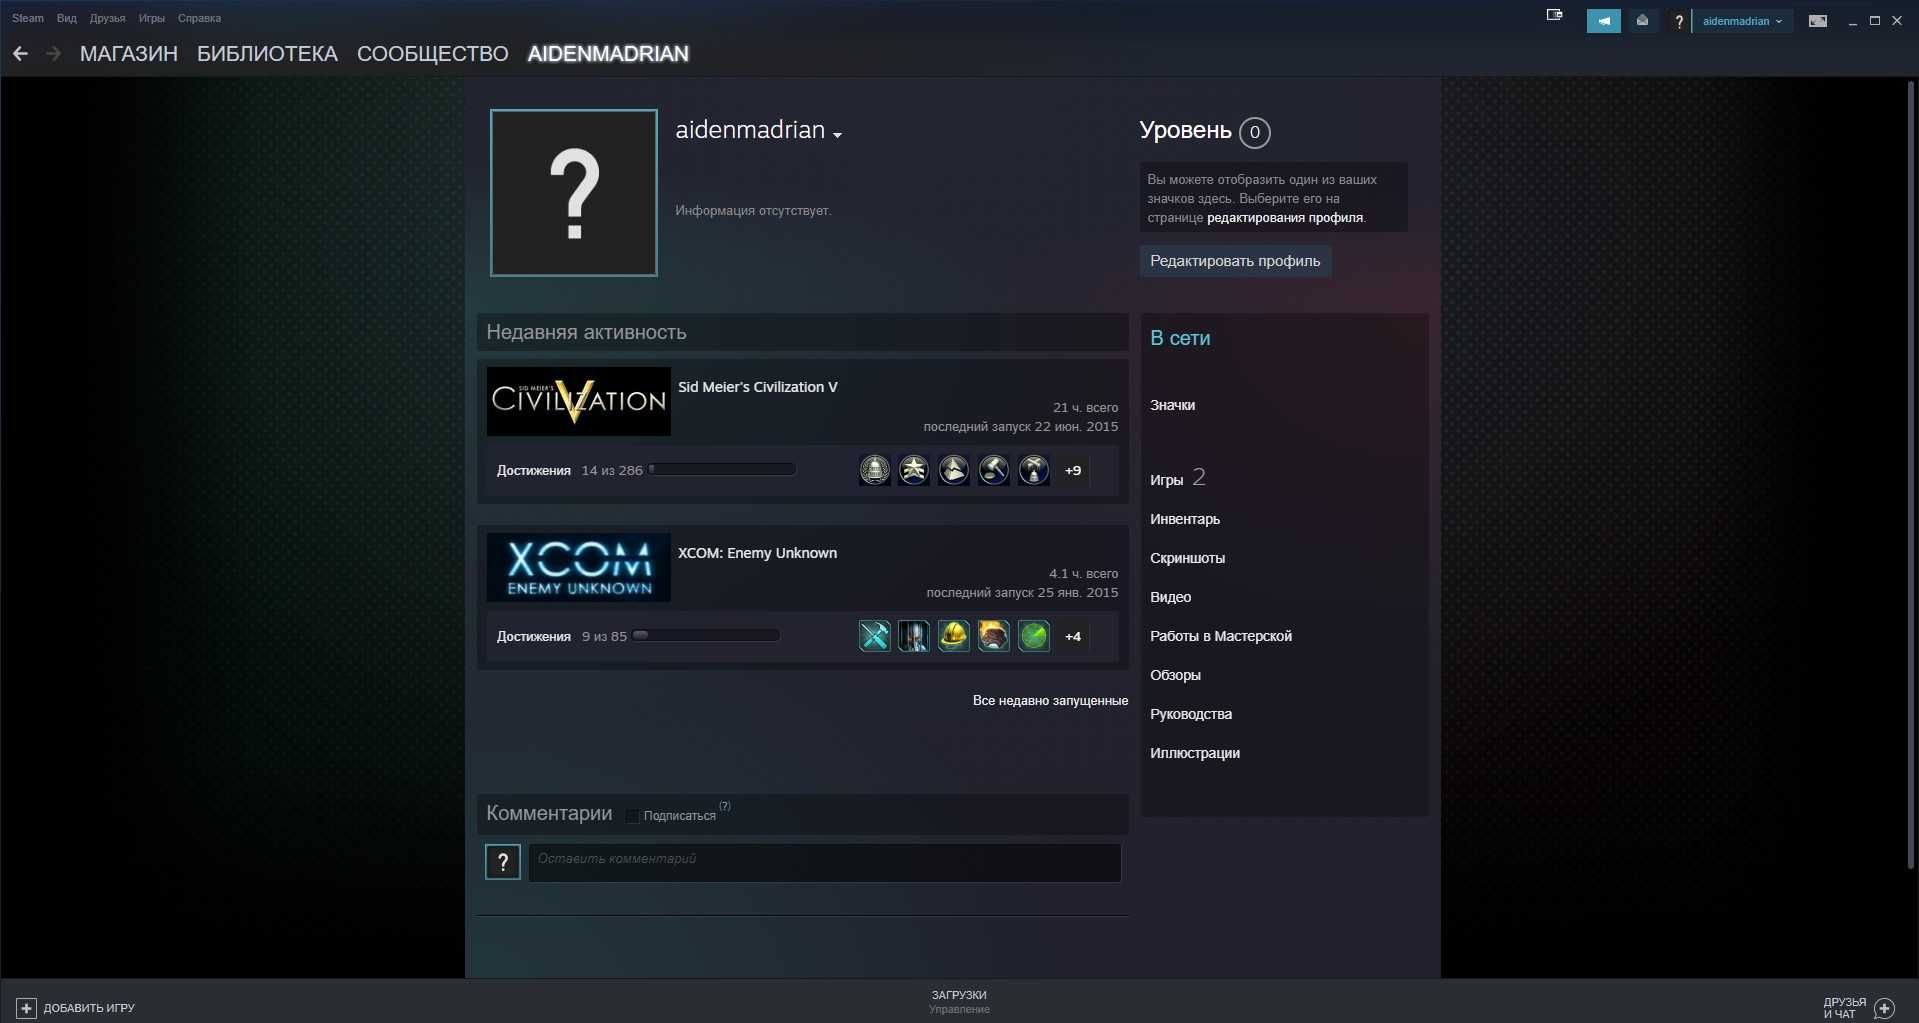Open Игры 2 in profile sidebar
Screen dimensions: 1919x1023
(1178, 479)
